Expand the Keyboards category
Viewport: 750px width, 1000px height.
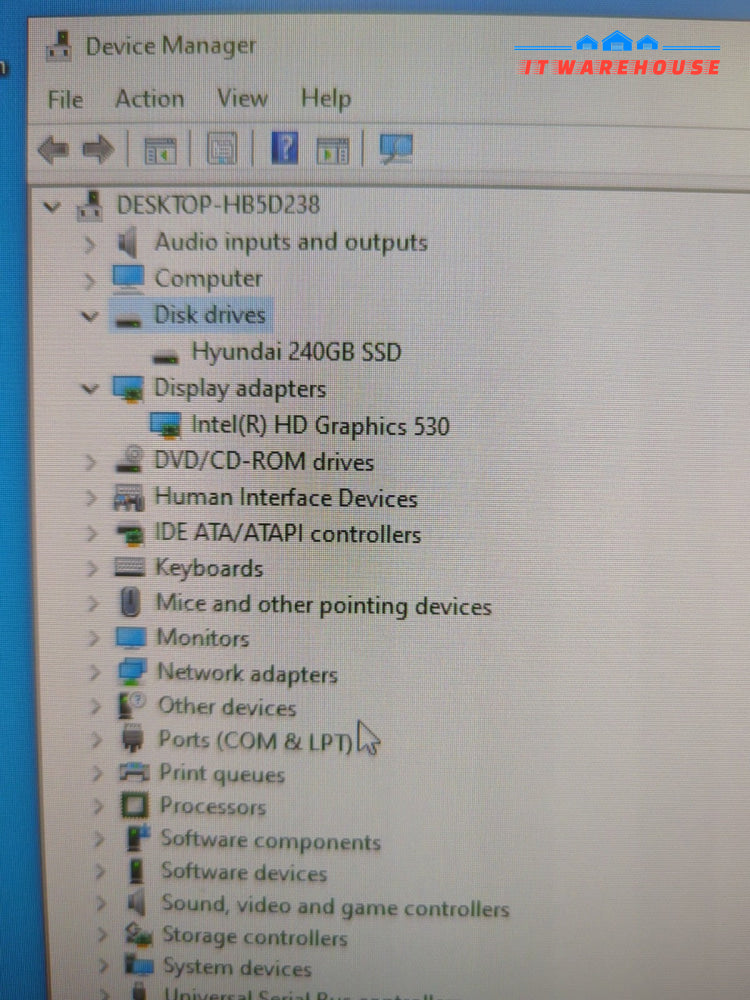click(93, 568)
